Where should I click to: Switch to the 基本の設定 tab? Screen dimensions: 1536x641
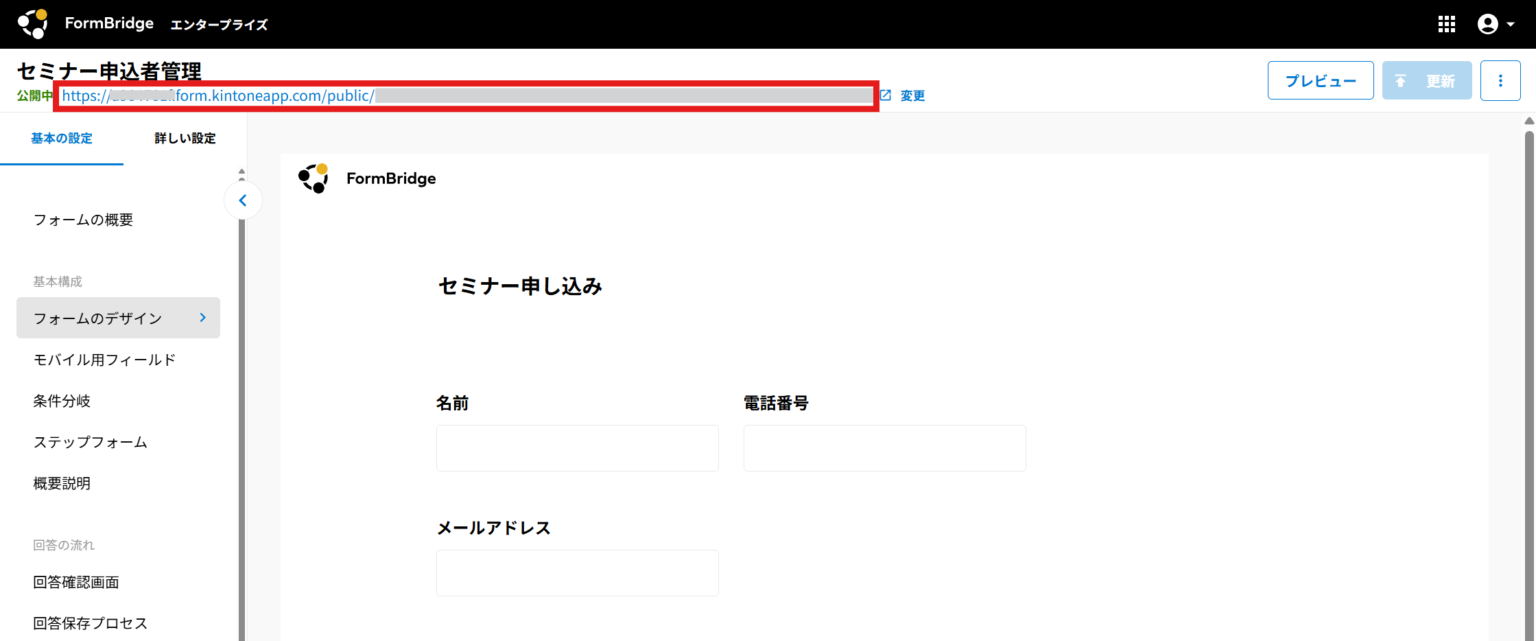(62, 138)
